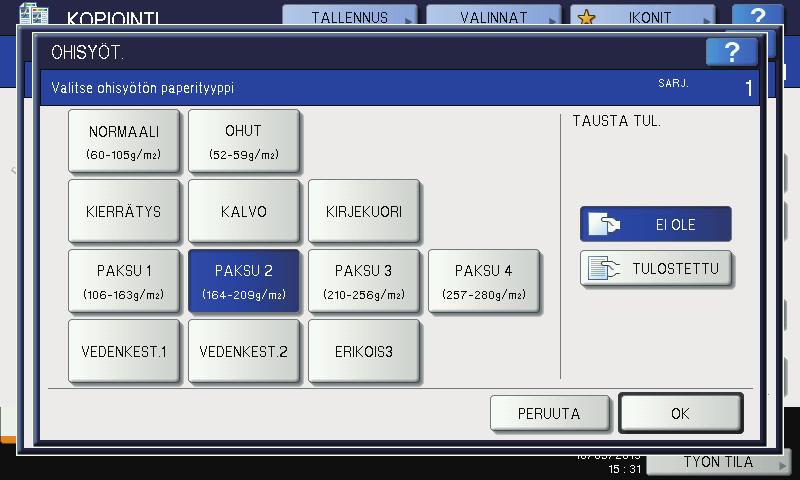Select PAKSU 3 (210-256g/m2)
The height and width of the screenshot is (480, 800).
point(364,281)
